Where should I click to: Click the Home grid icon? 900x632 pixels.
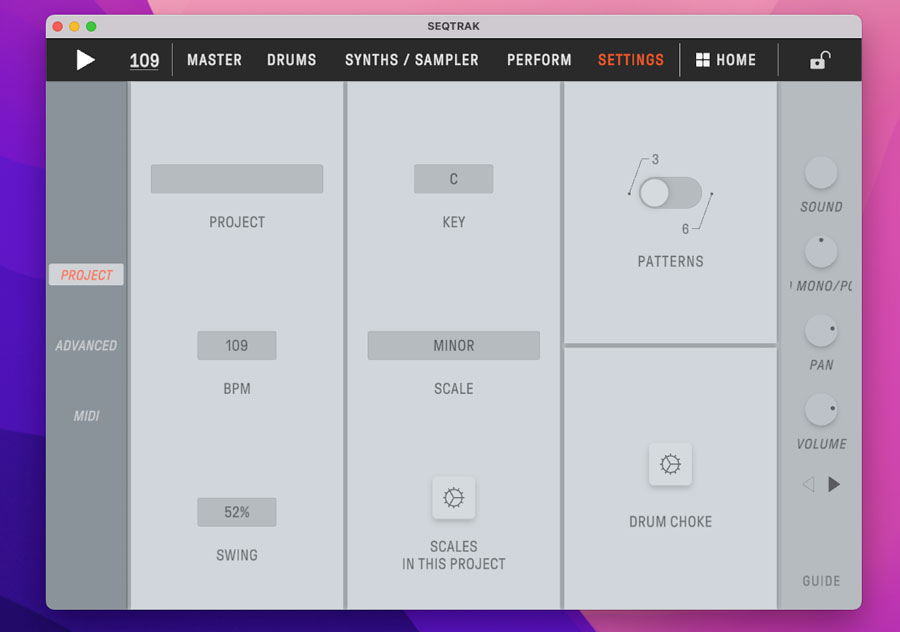[703, 60]
